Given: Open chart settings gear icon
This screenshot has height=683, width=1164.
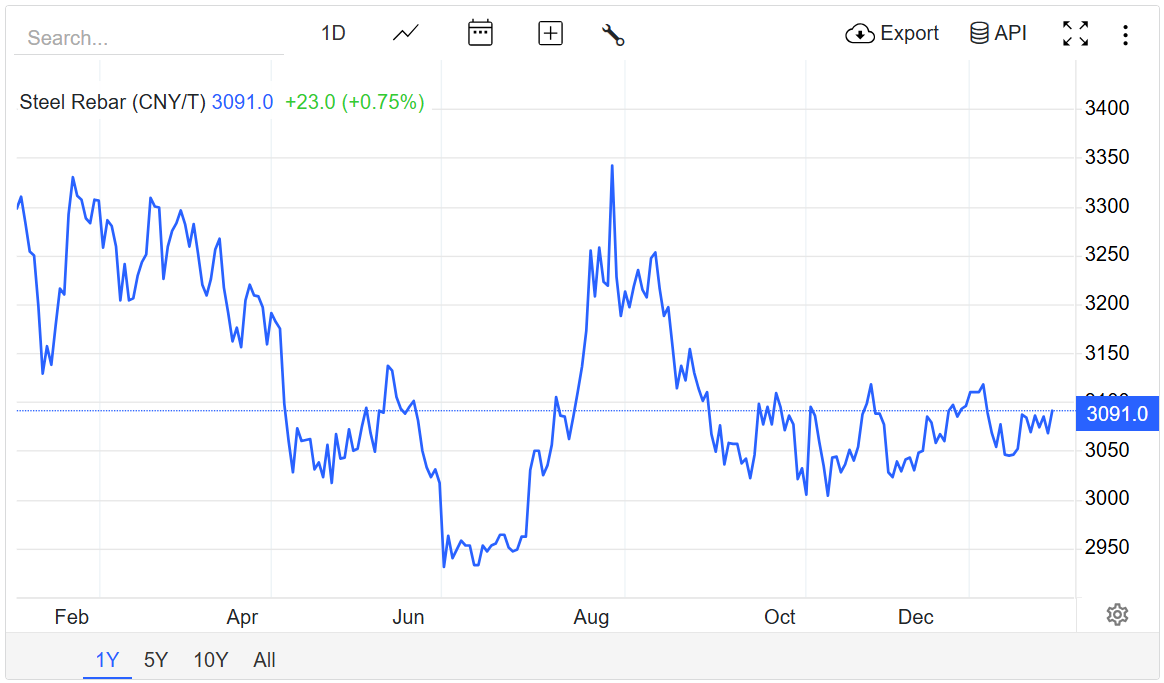Looking at the screenshot, I should [x=1117, y=615].
